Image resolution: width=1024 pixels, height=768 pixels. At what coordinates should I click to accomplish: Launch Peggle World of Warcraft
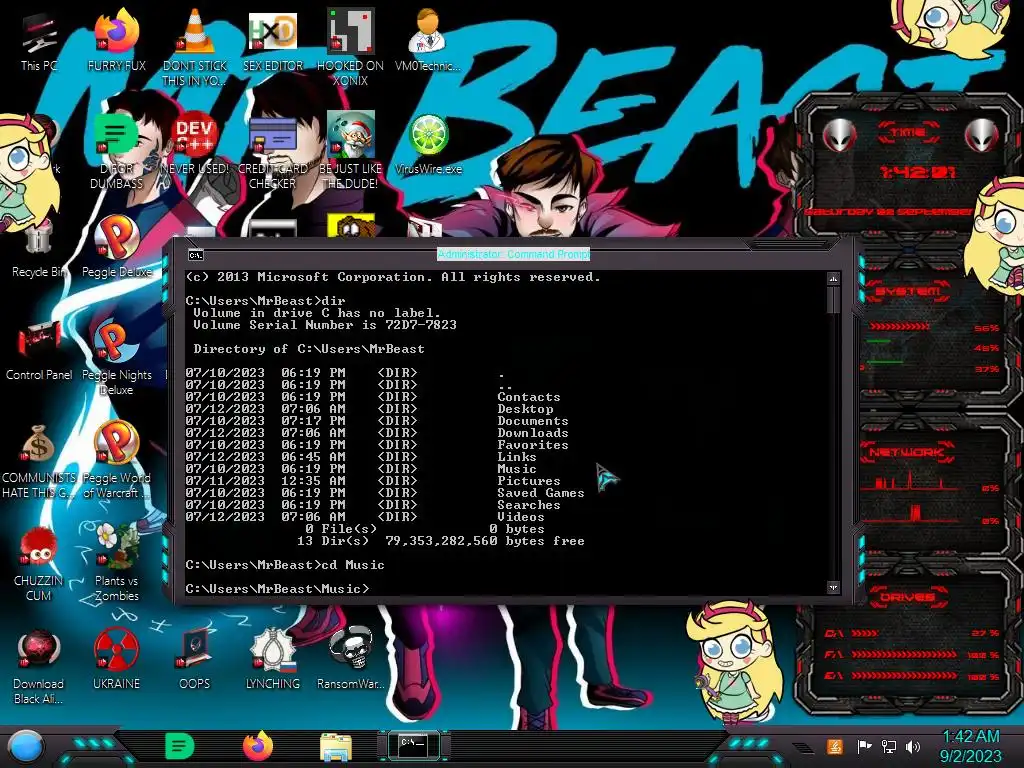tap(116, 460)
